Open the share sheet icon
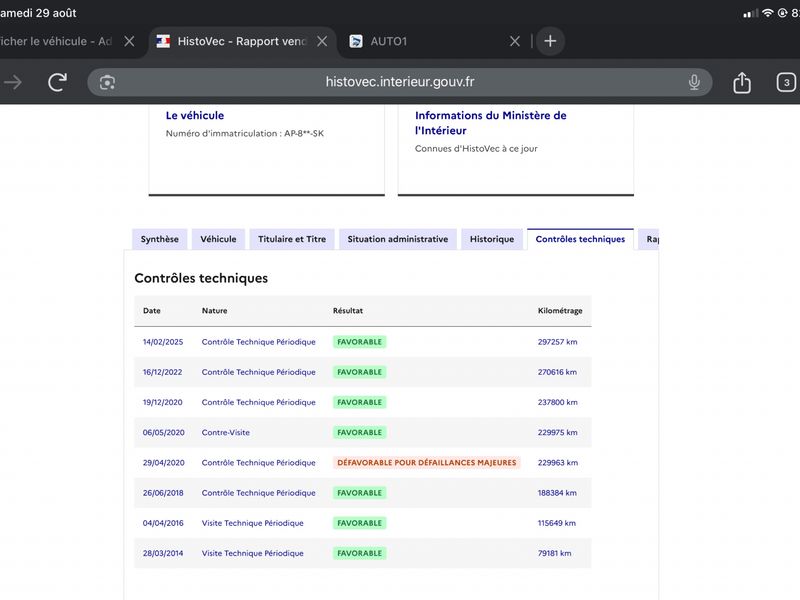 [742, 82]
